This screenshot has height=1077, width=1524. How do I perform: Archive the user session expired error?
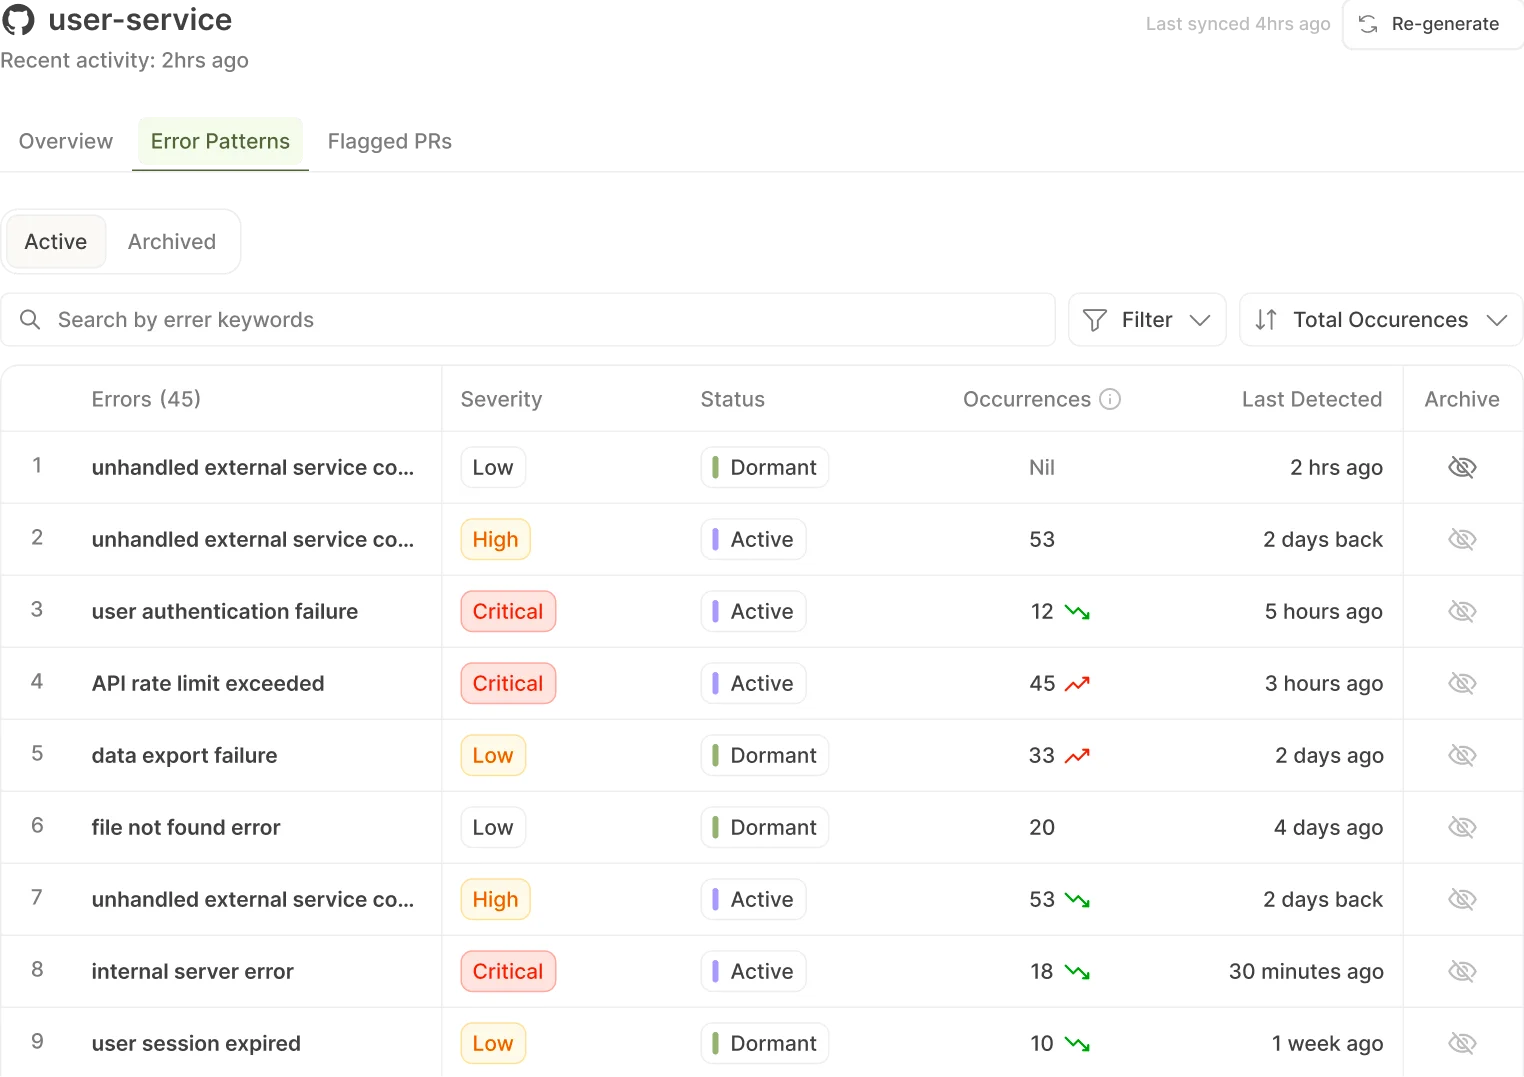click(1462, 1043)
